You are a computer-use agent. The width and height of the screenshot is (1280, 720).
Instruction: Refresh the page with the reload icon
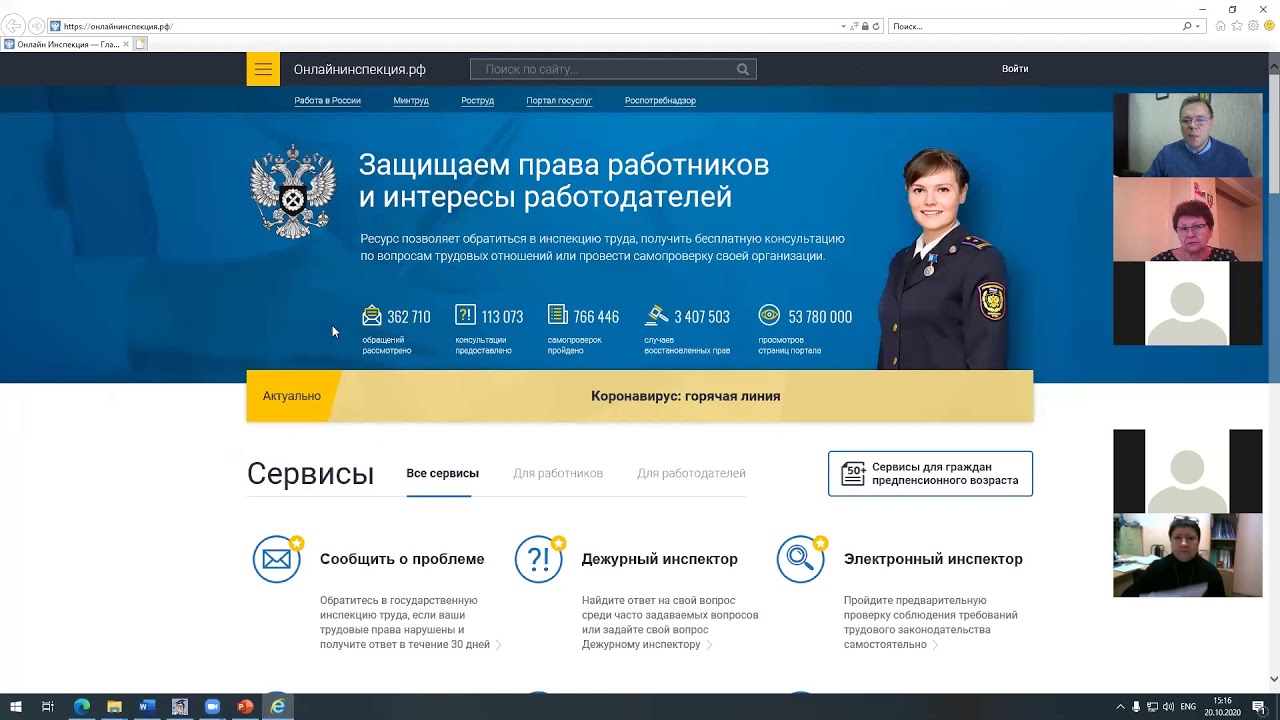tap(876, 26)
